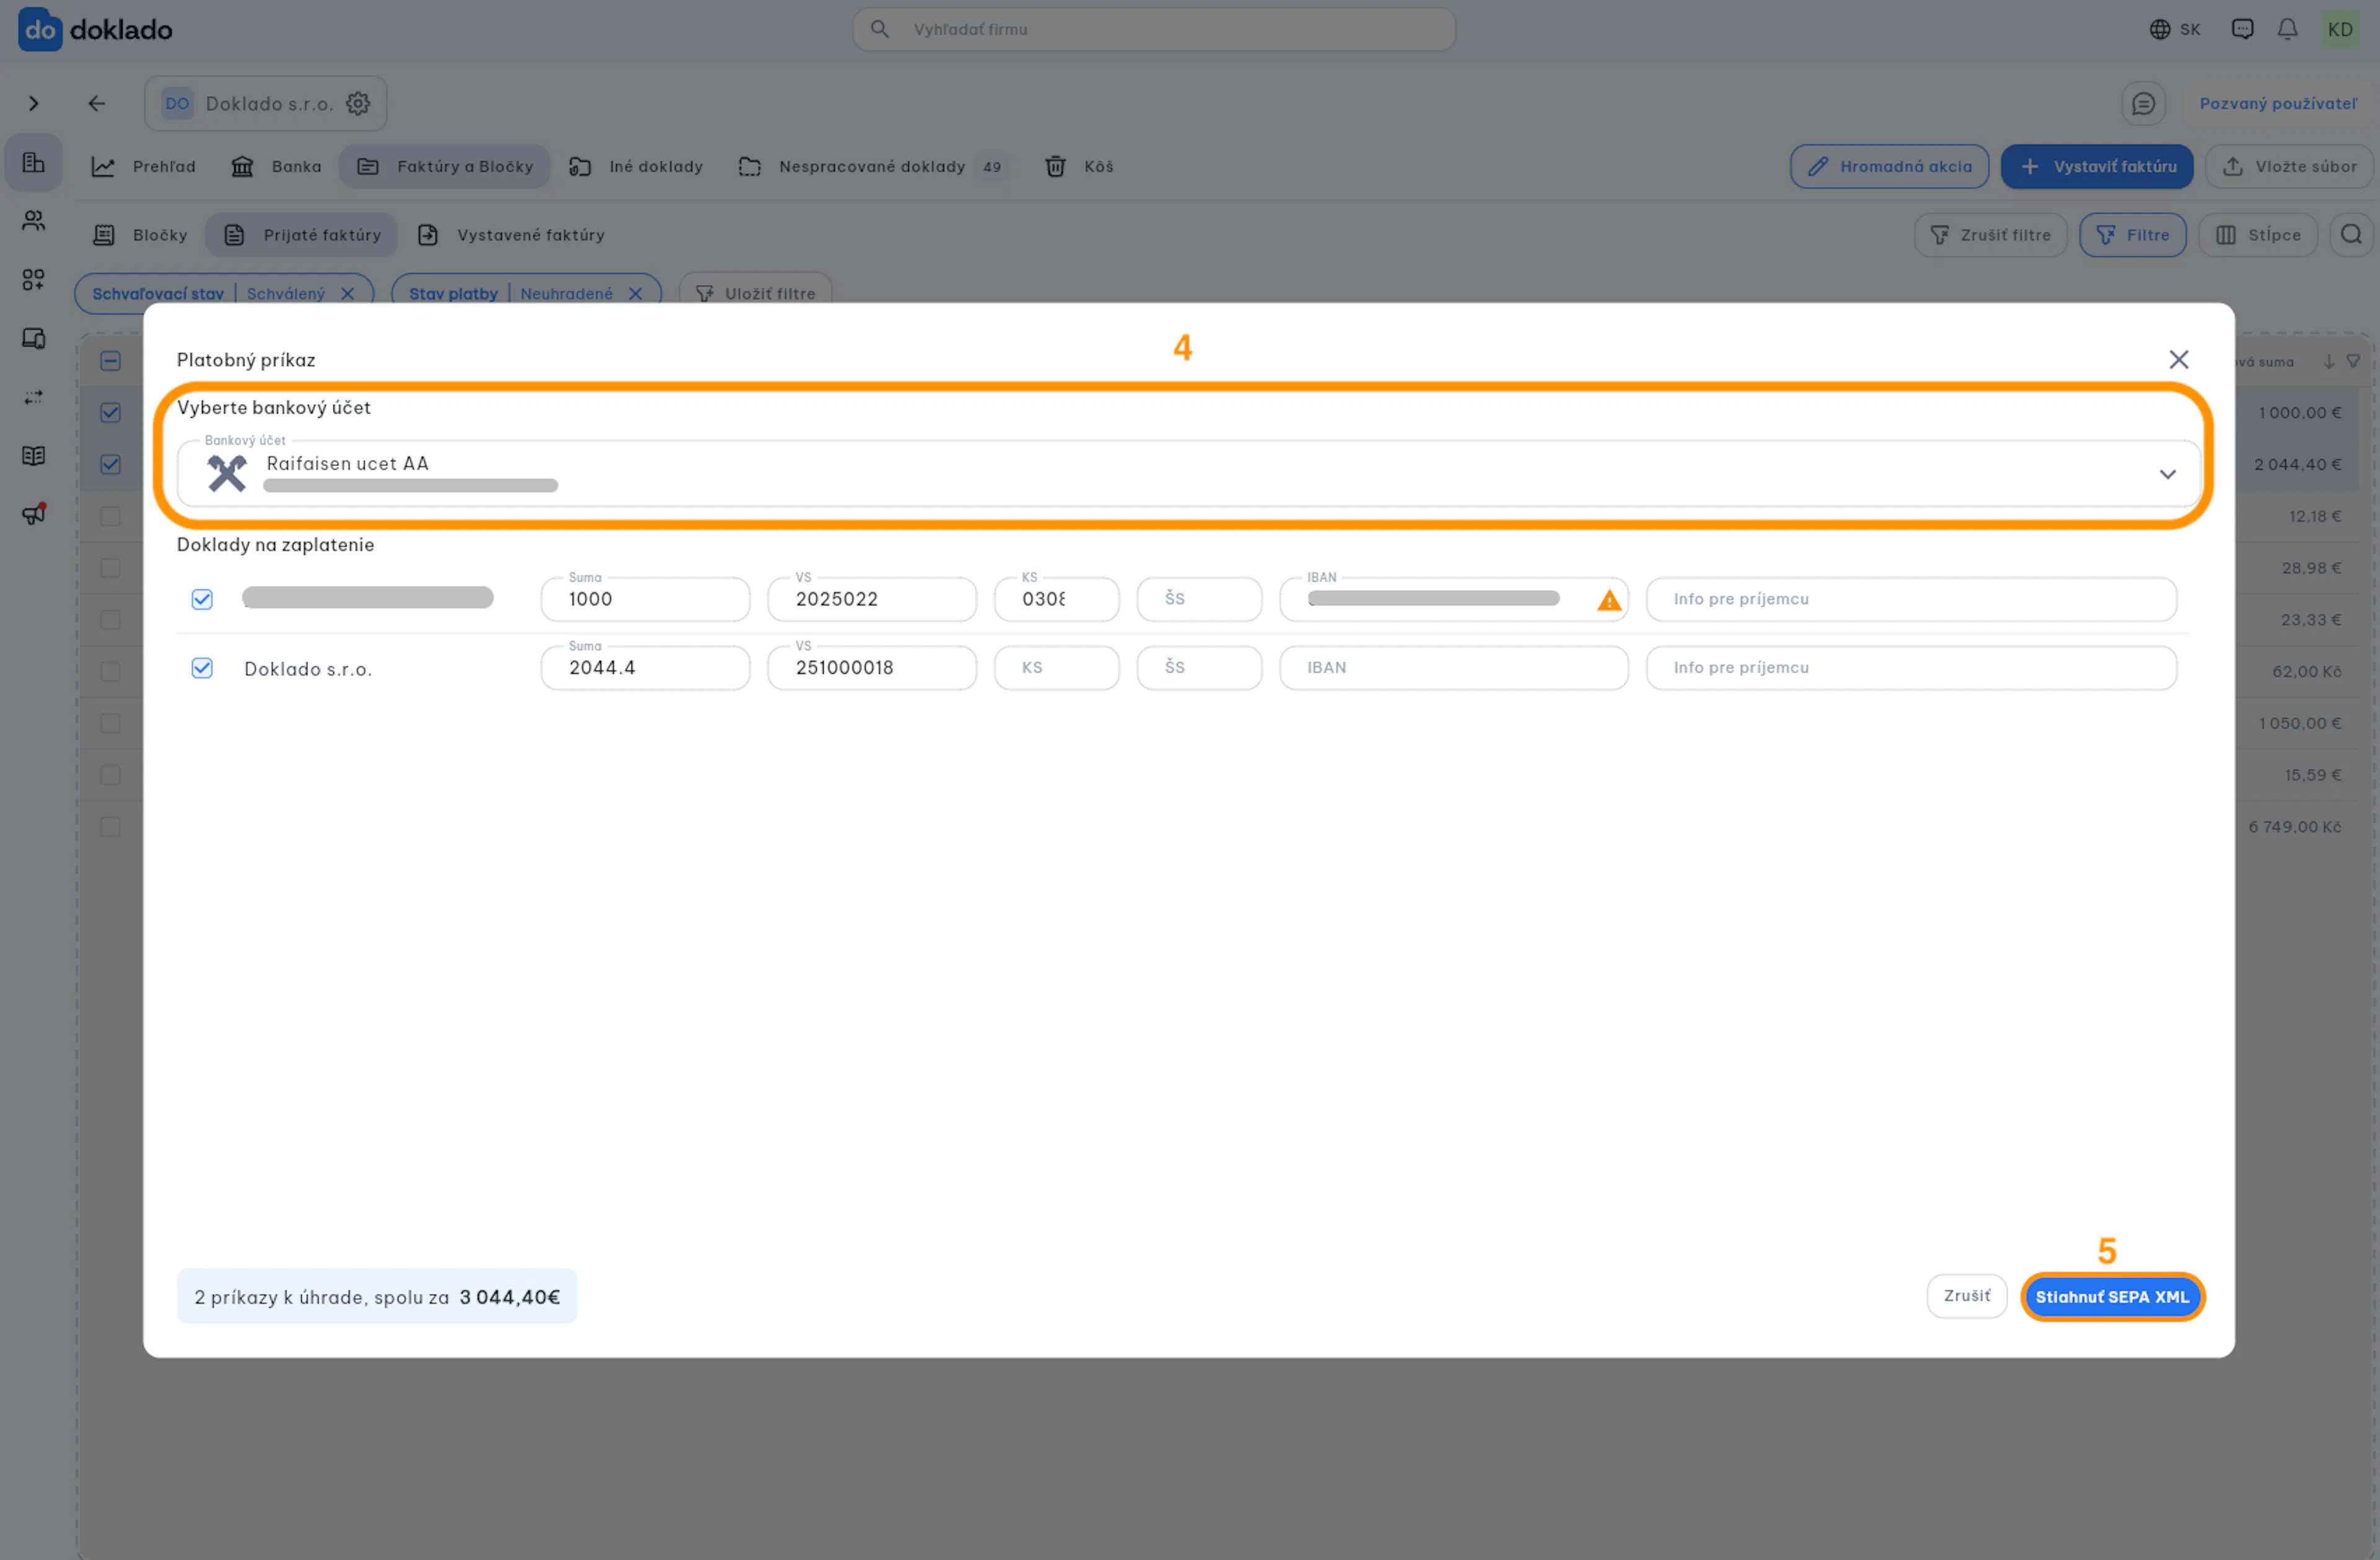2380x1560 pixels.
Task: Select the Prijaté faktúry subtab
Action: [302, 234]
